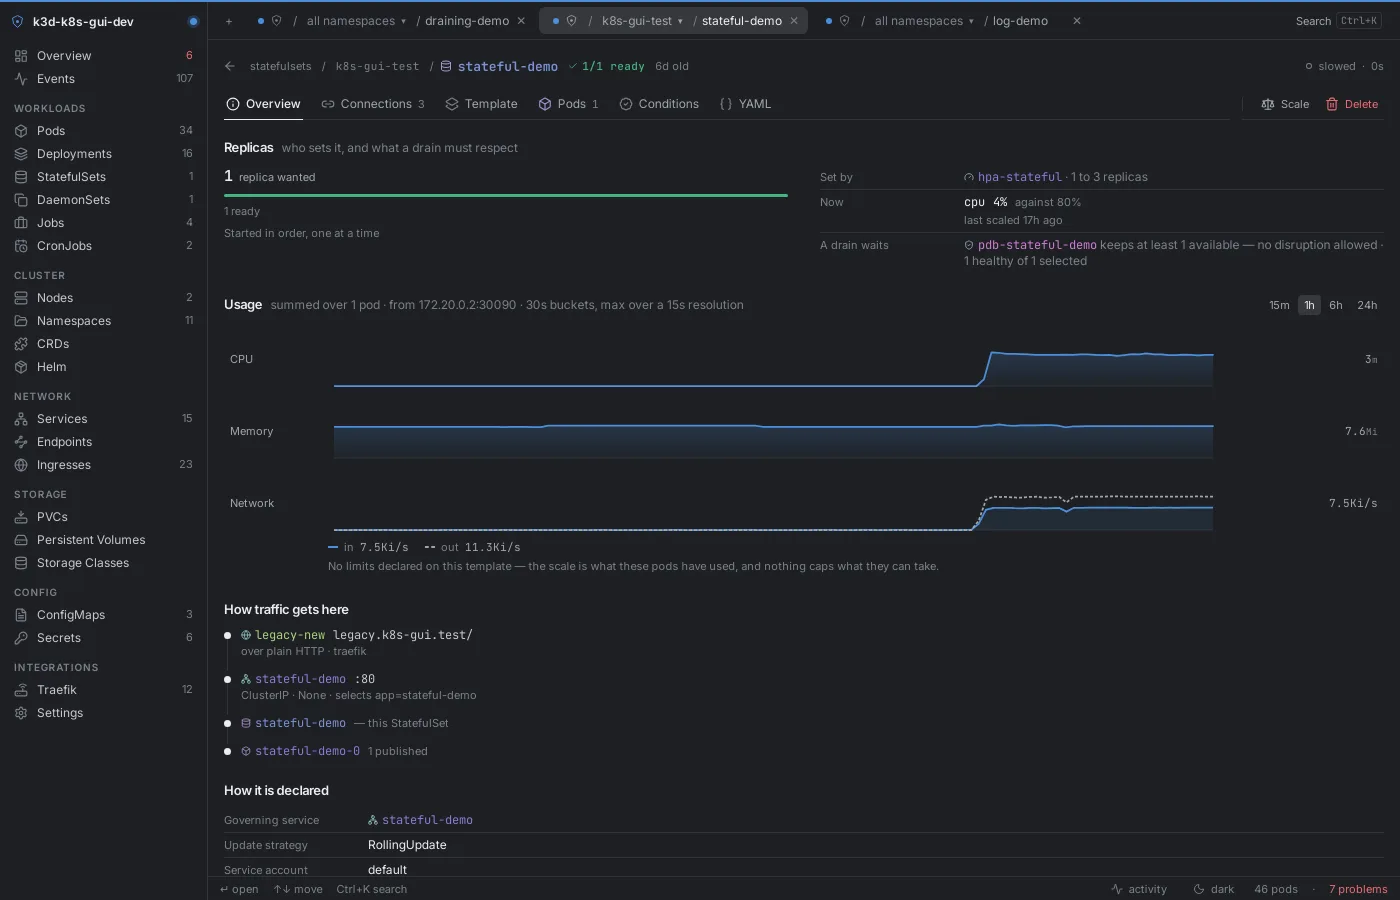Open stateful-demo-0 pod link

point(307,751)
